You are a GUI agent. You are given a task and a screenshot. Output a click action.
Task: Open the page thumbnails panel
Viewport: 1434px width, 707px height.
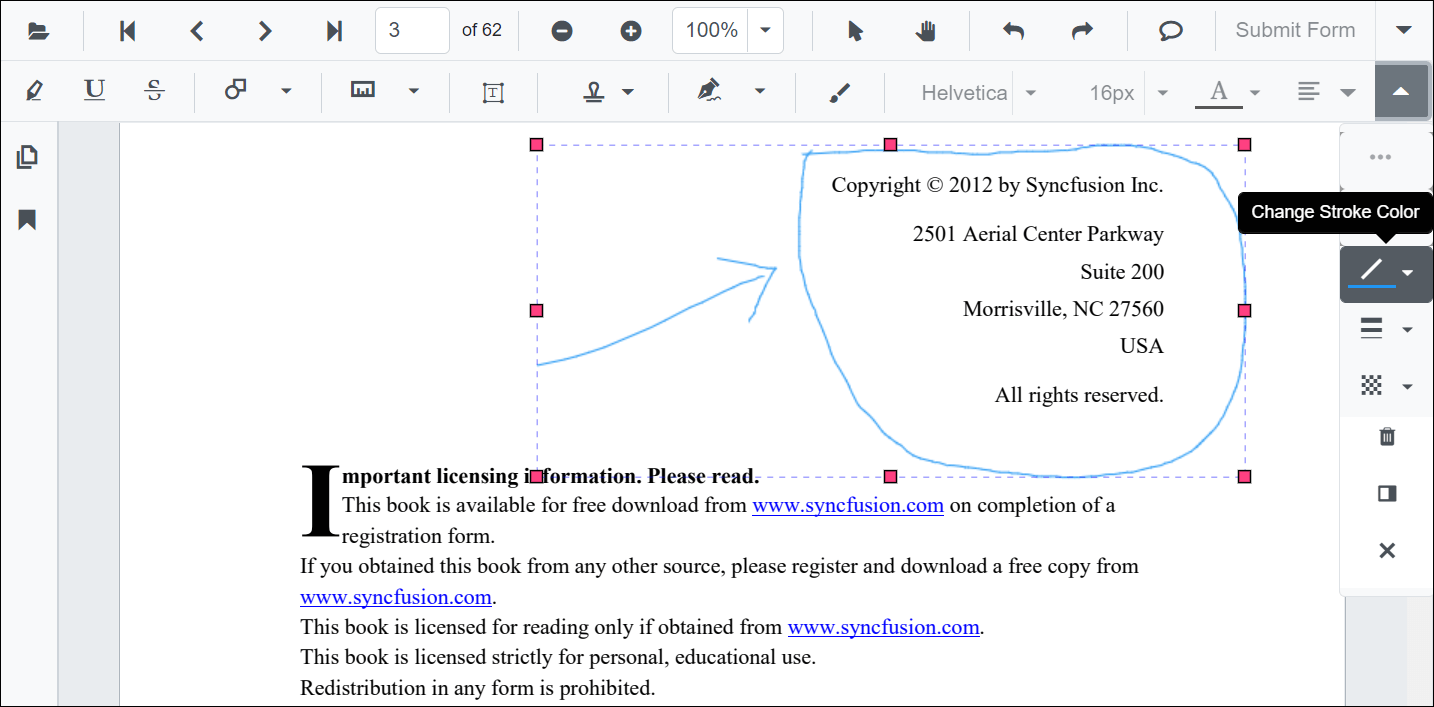27,157
